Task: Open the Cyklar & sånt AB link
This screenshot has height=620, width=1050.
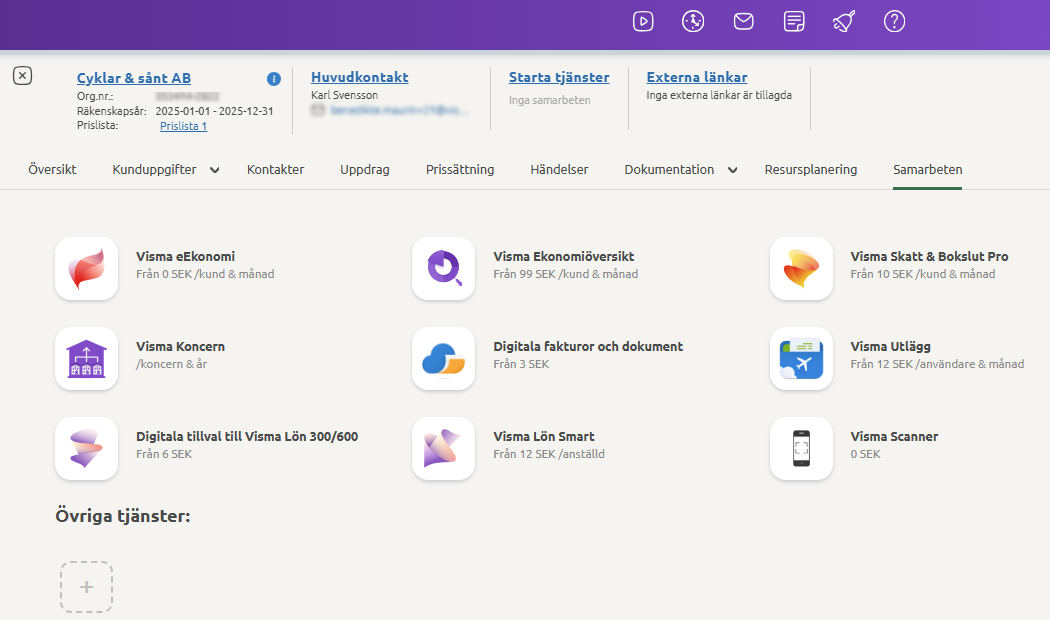Action: (134, 78)
